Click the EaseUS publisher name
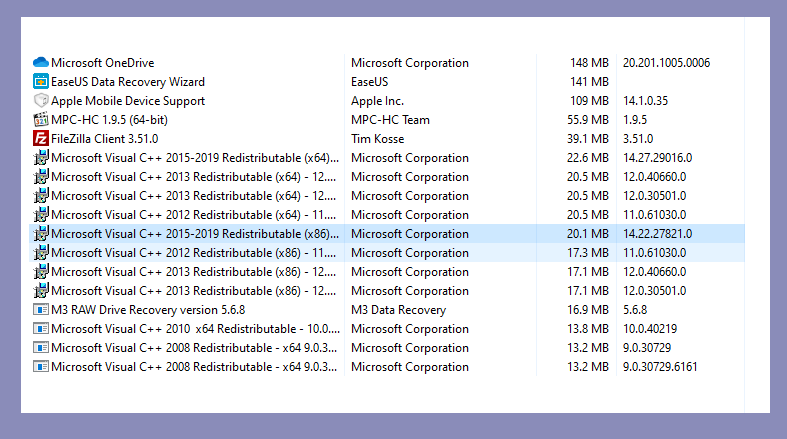The height and width of the screenshot is (439, 787). [369, 82]
